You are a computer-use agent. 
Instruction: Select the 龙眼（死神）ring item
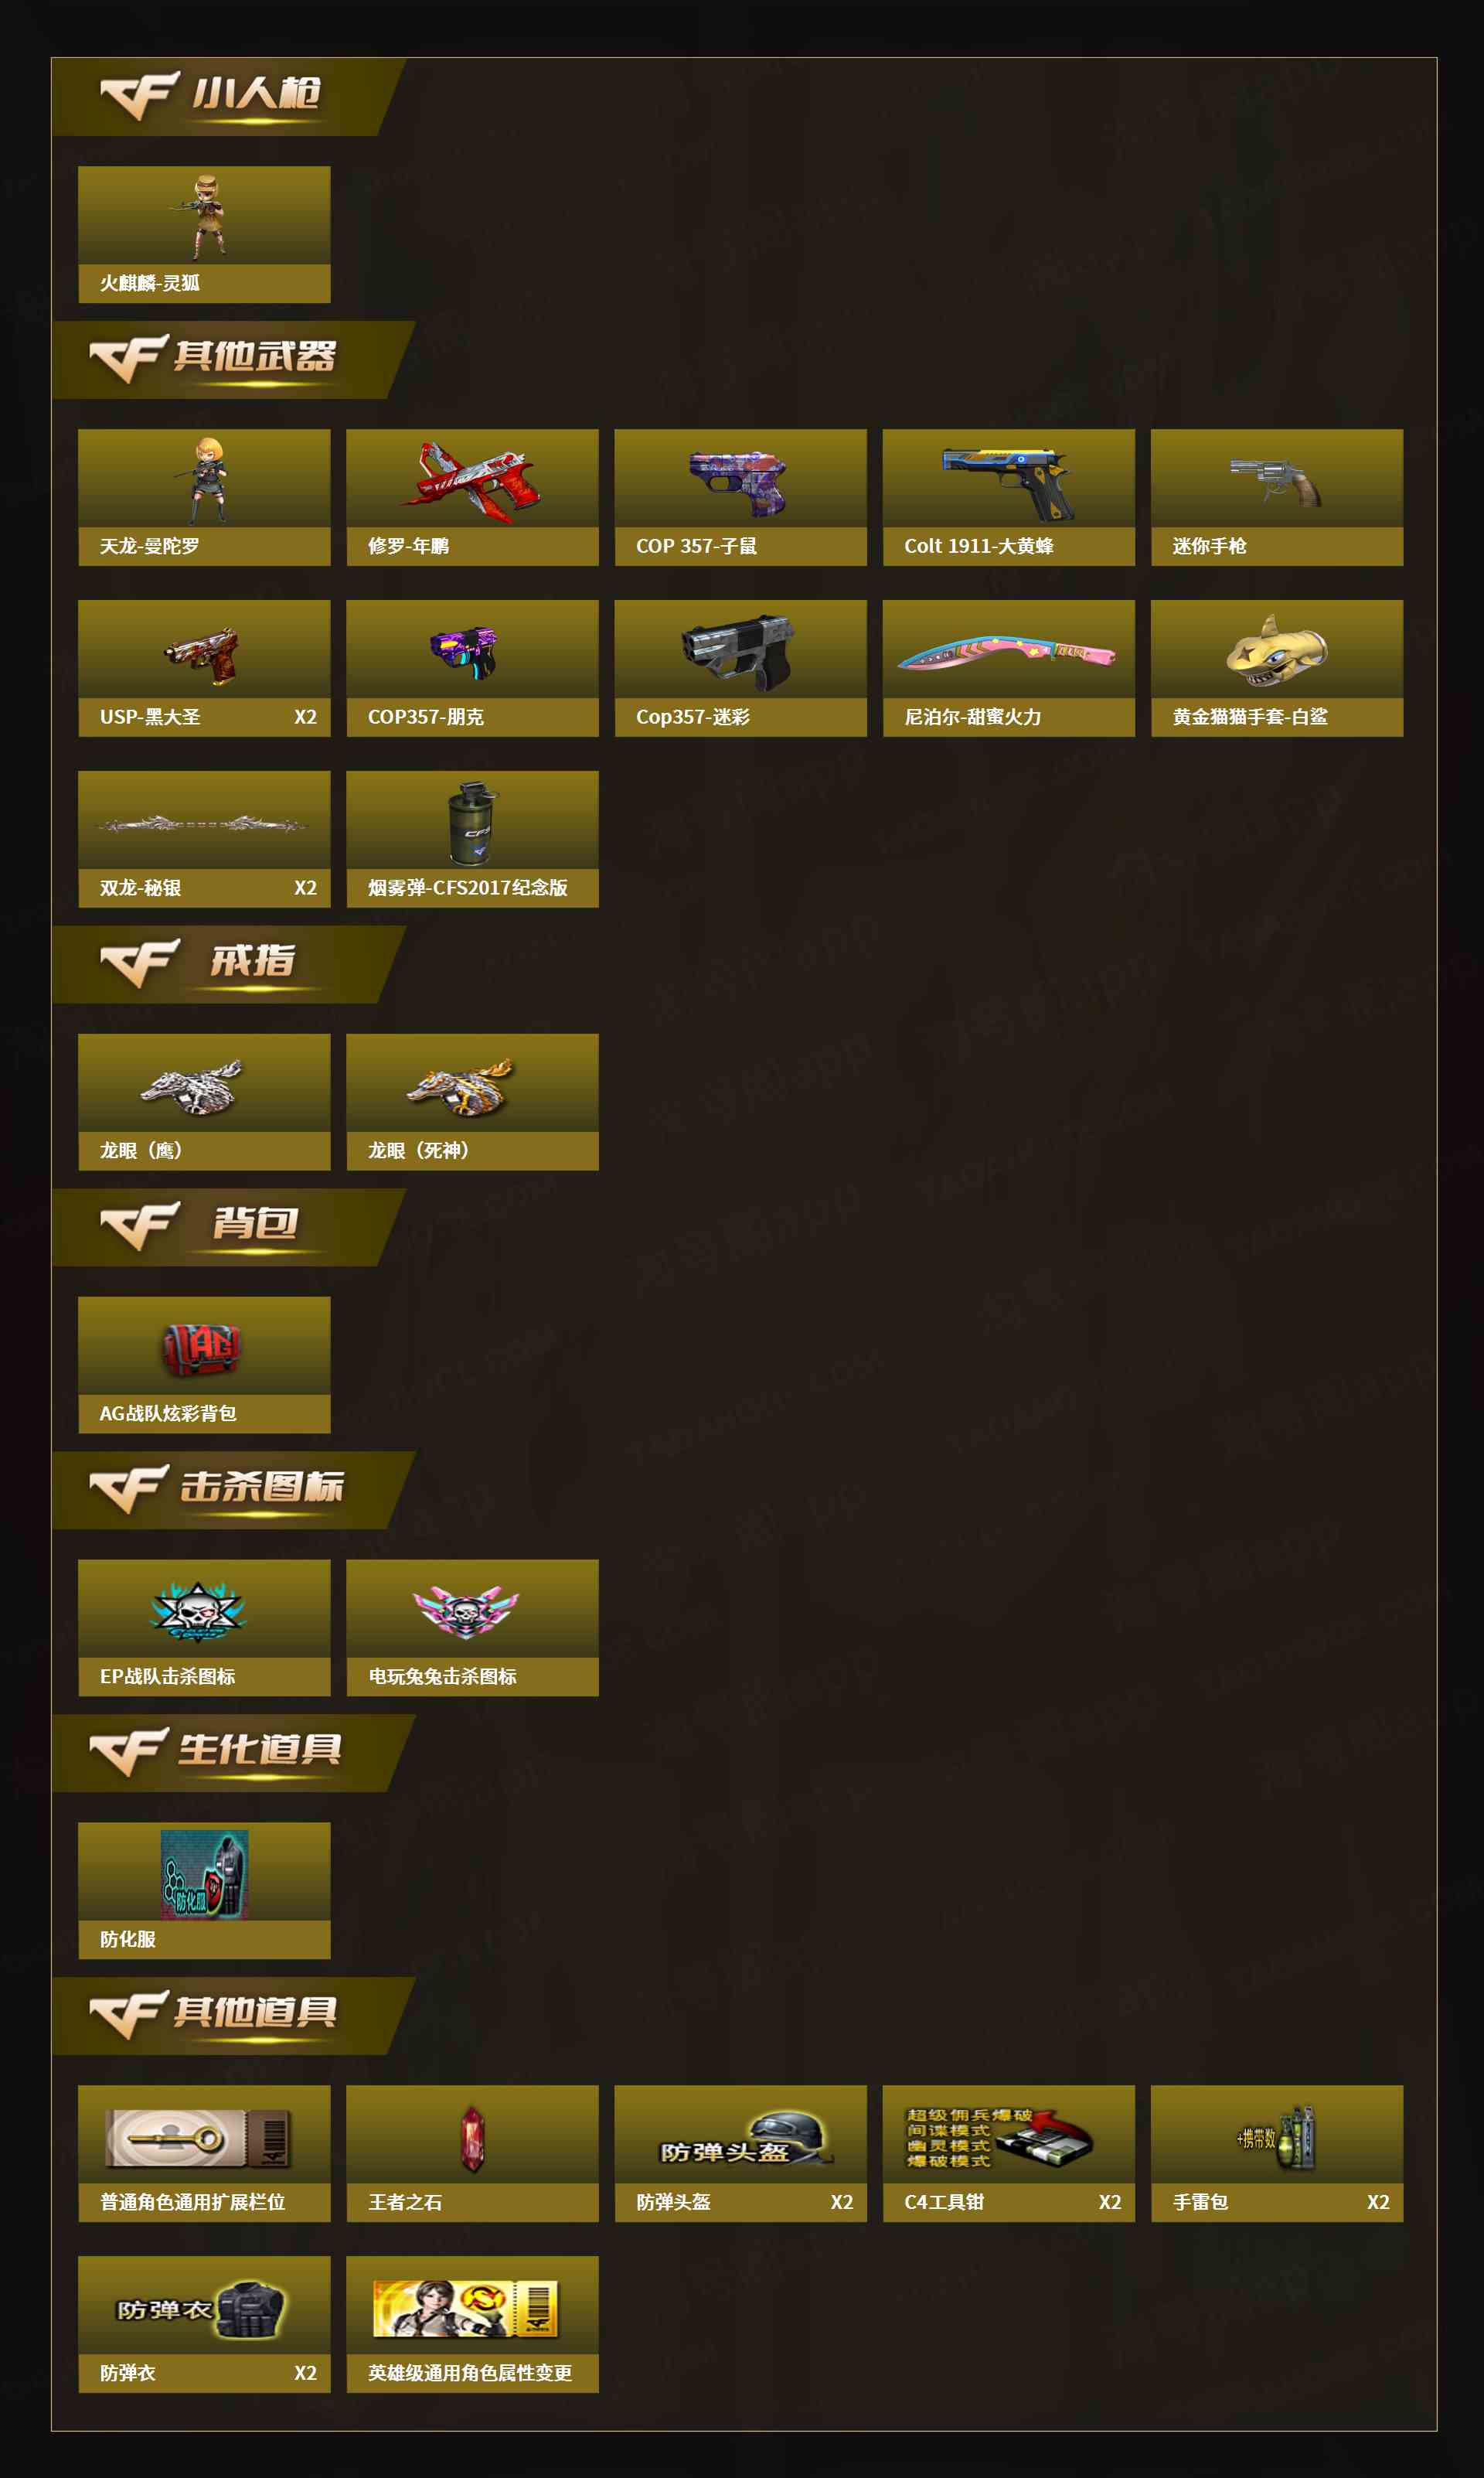point(472,1102)
